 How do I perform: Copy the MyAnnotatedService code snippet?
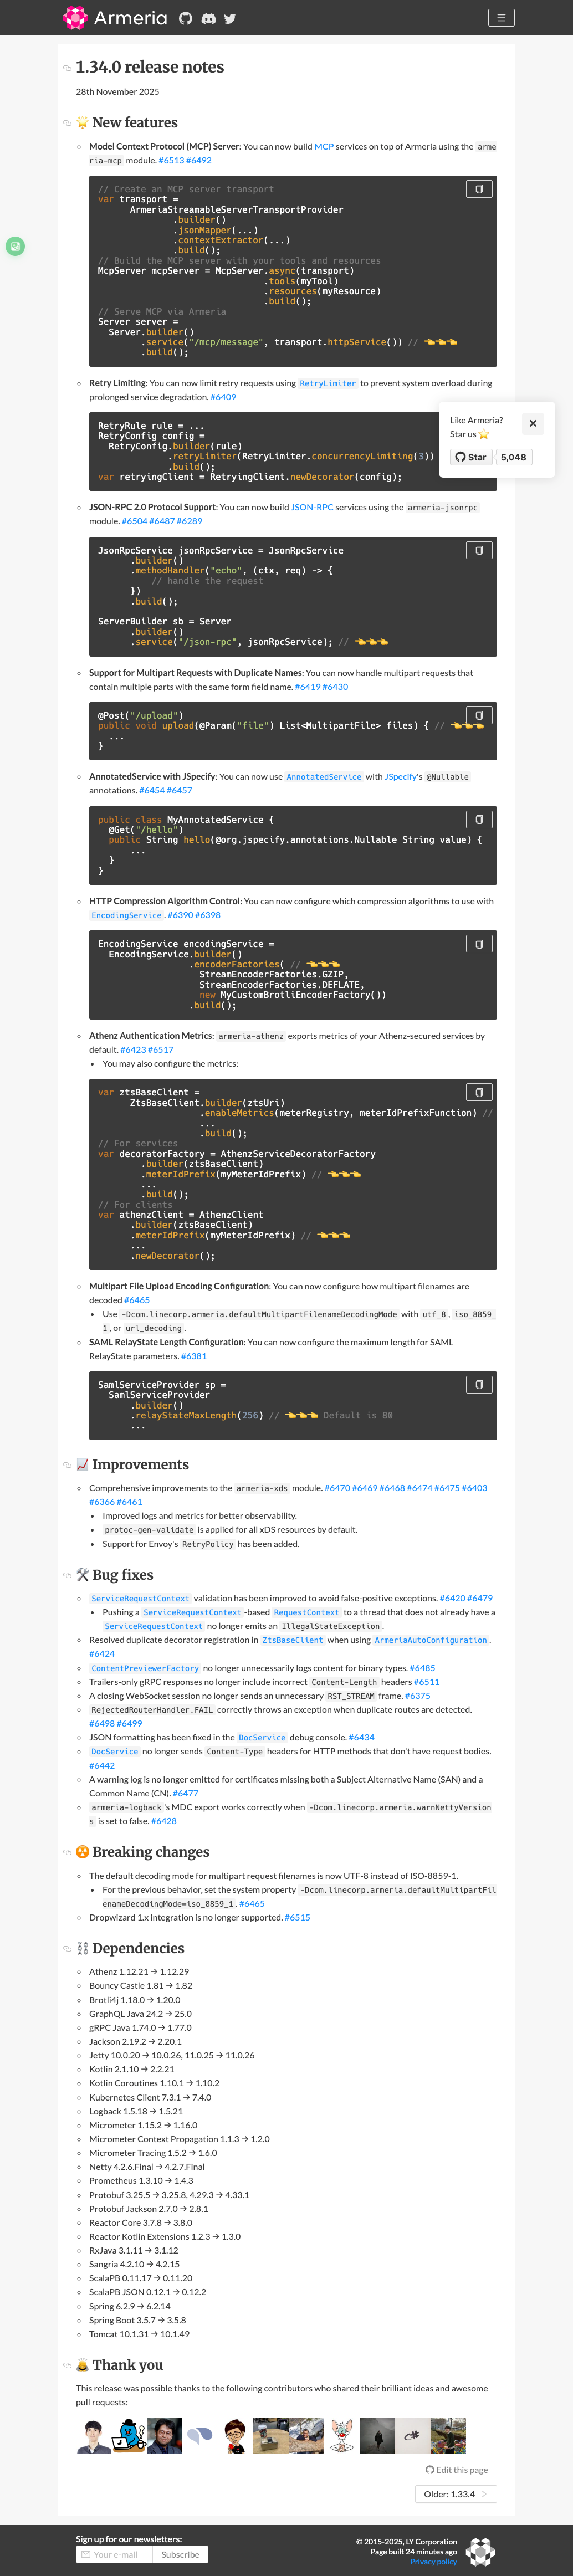pos(479,820)
